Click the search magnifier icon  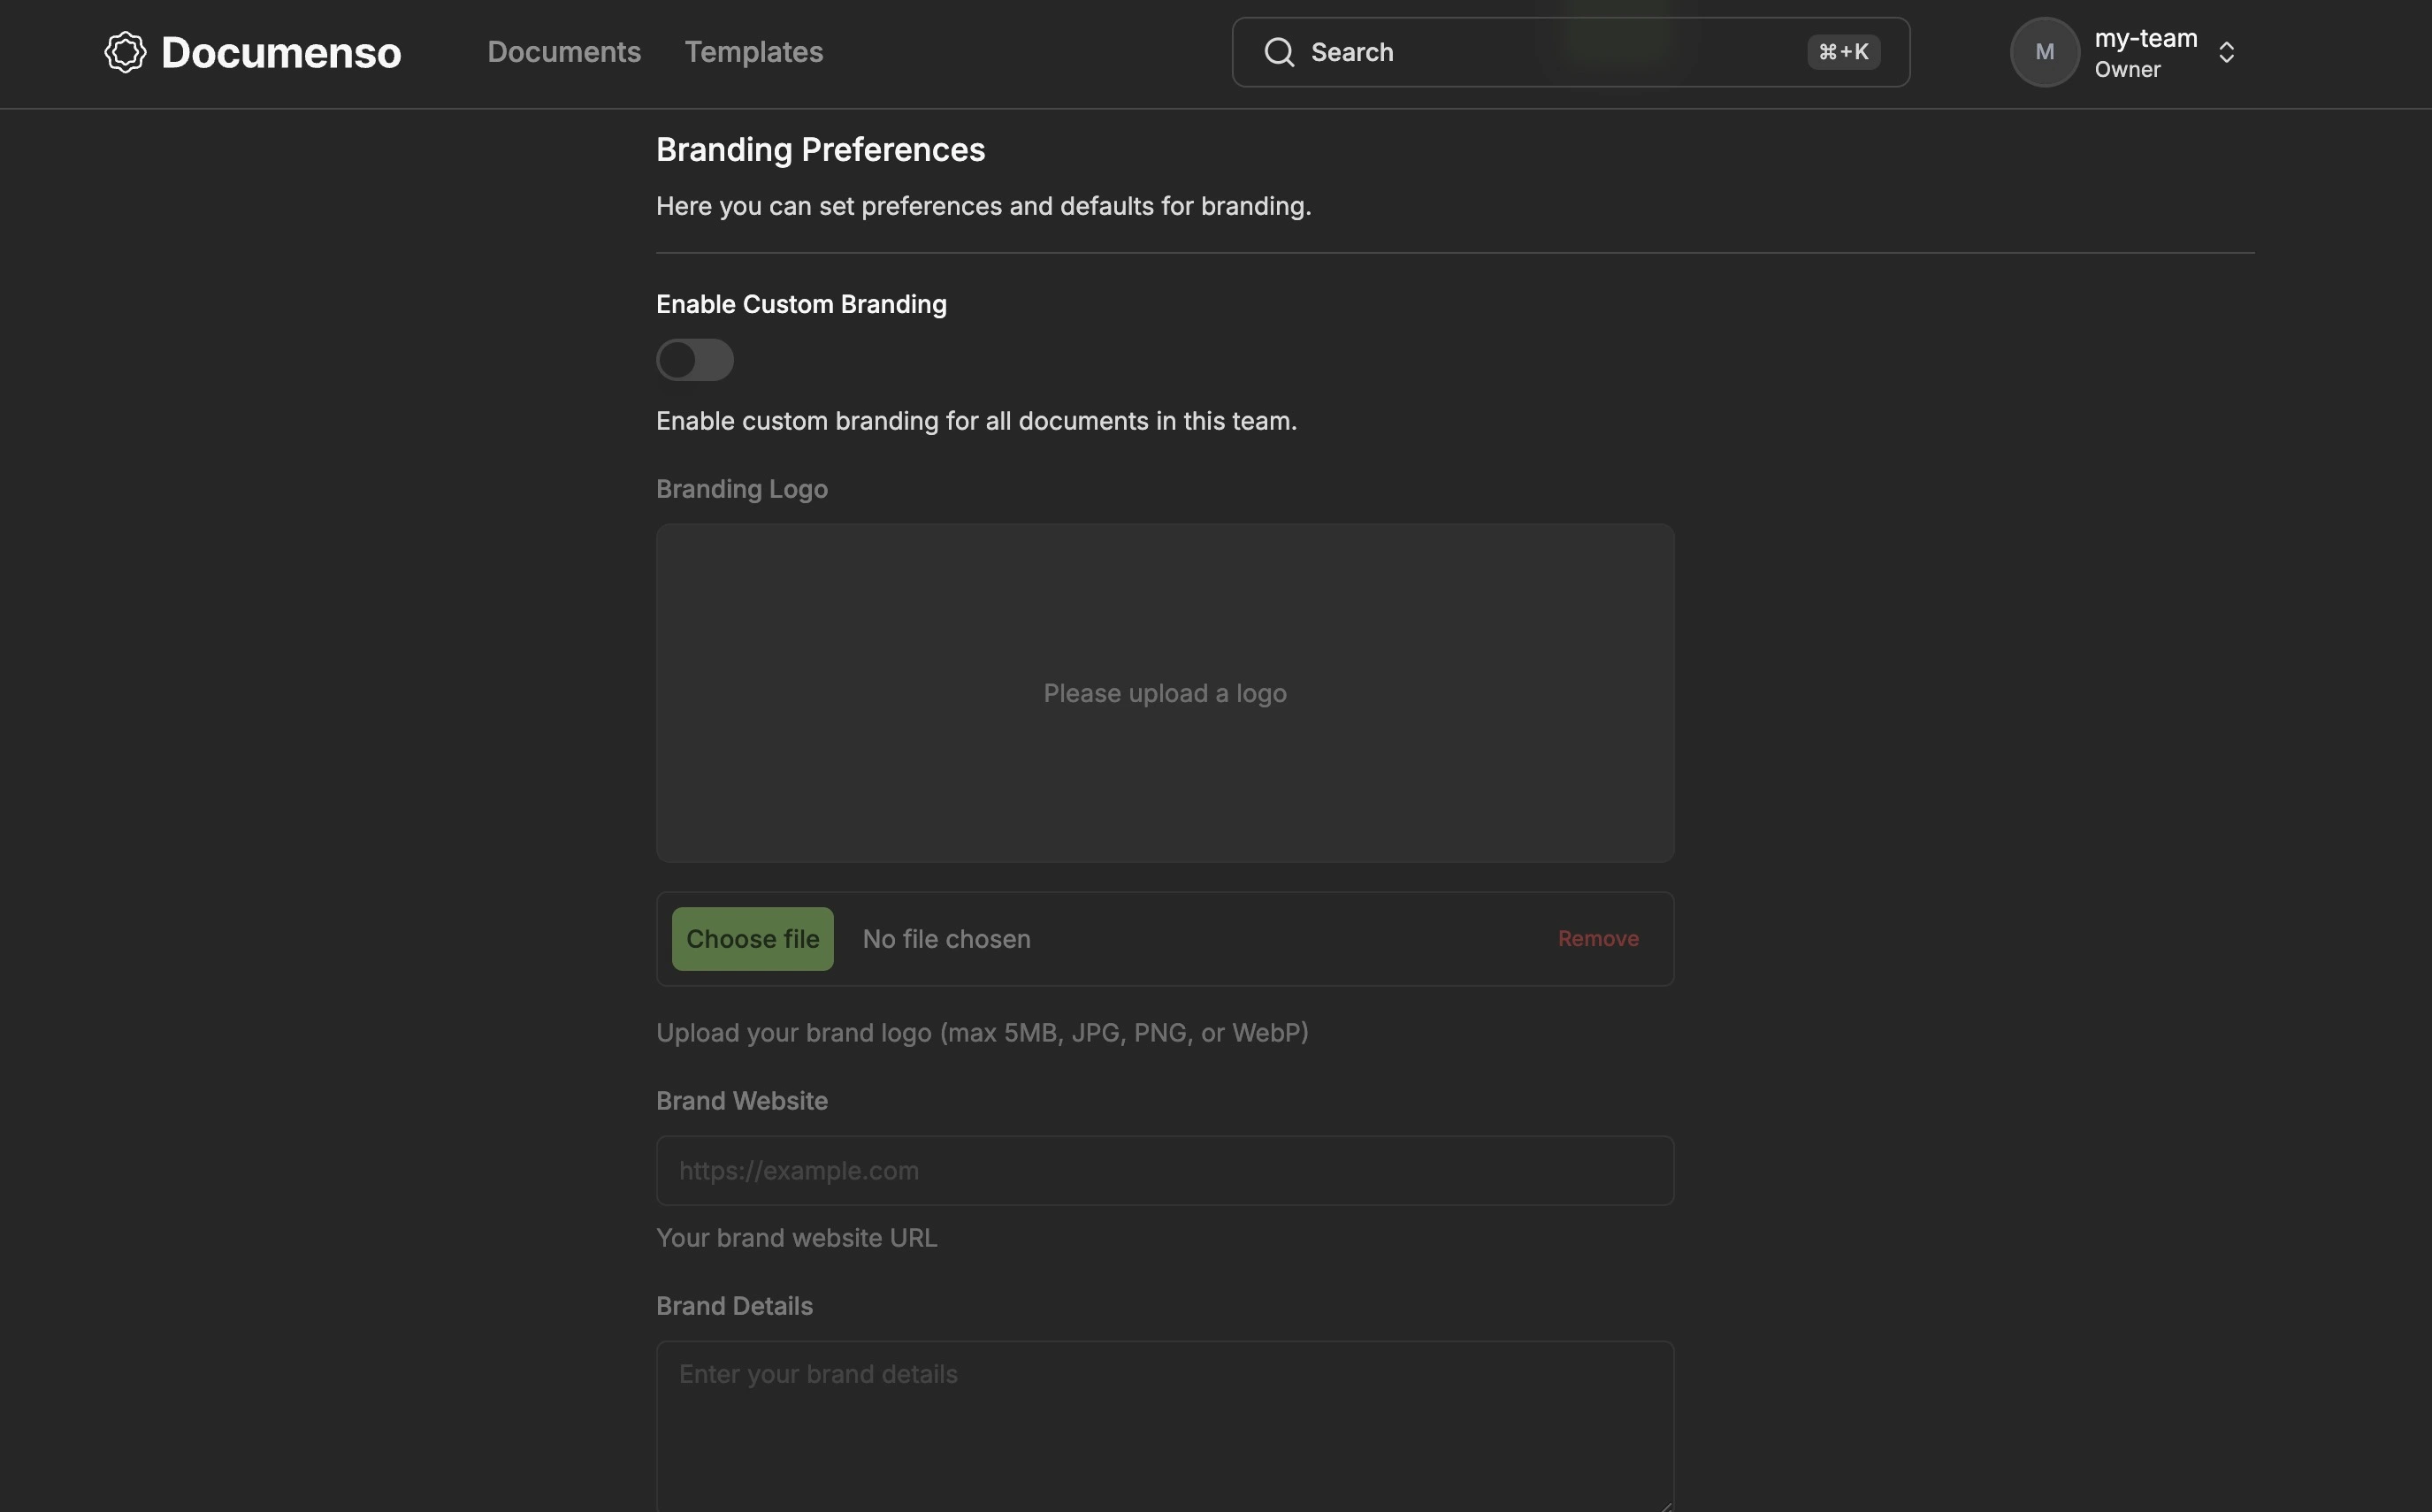(1279, 52)
